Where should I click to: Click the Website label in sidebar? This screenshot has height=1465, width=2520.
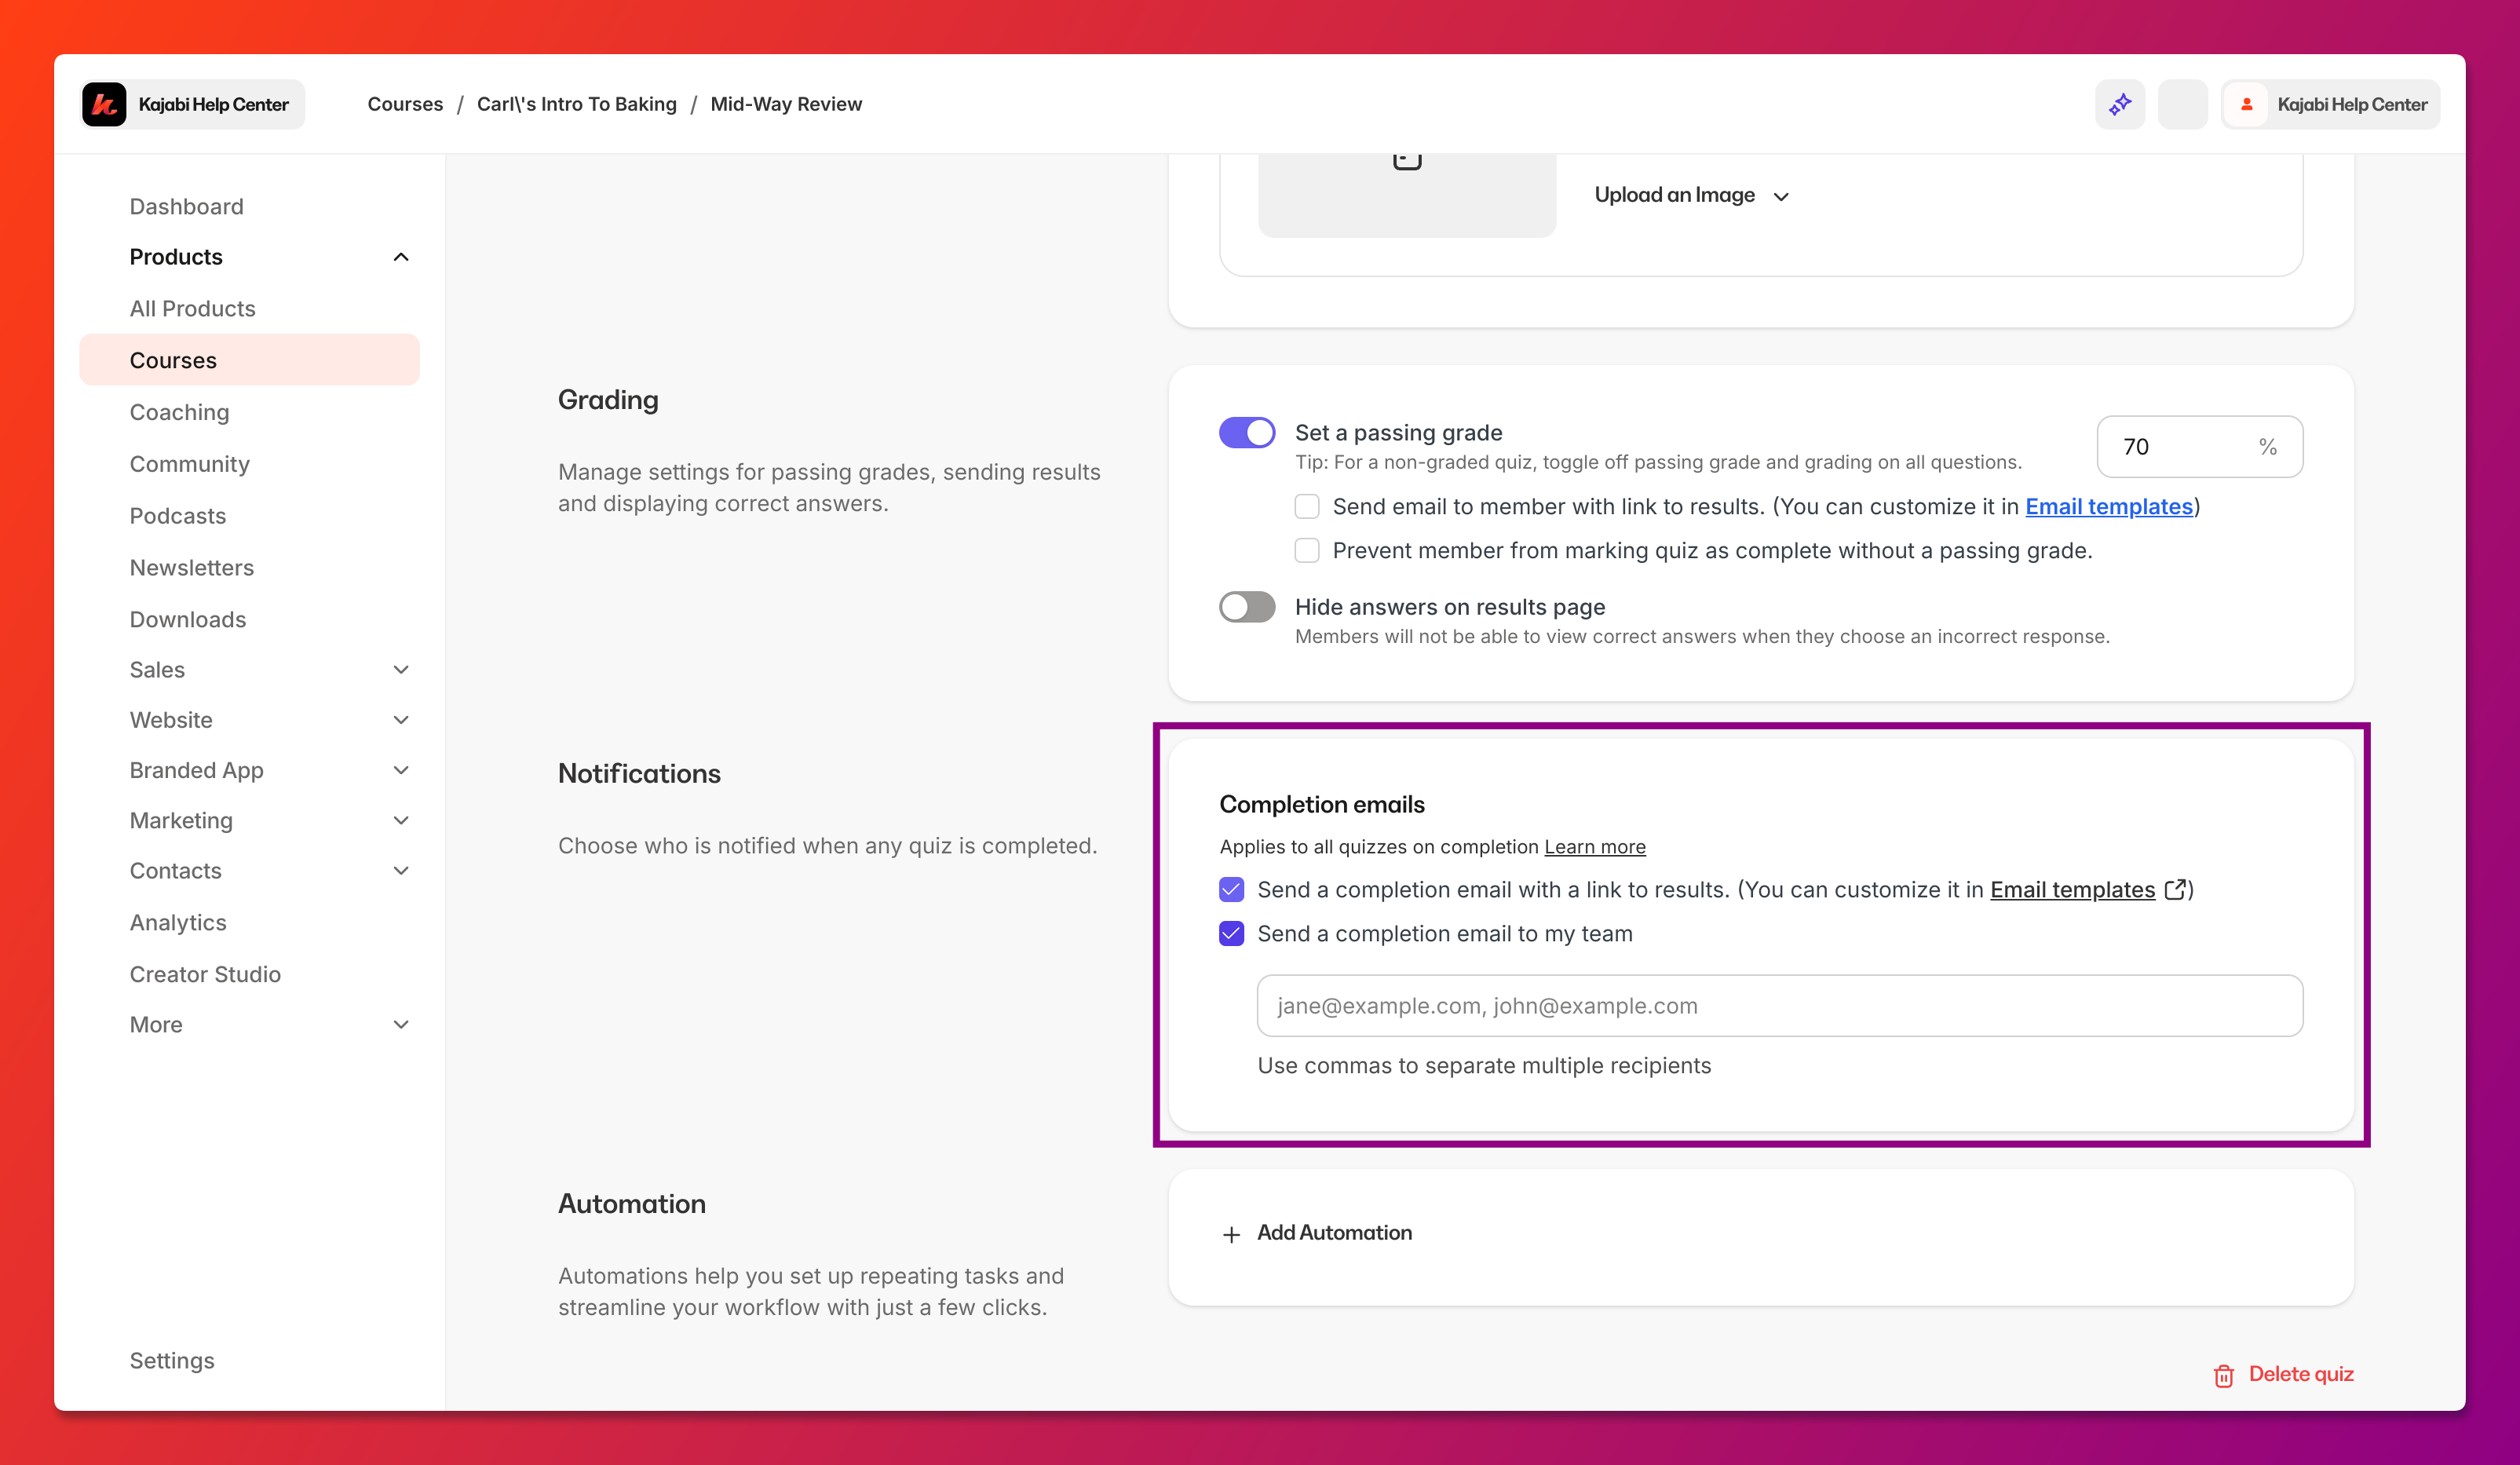(x=171, y=720)
